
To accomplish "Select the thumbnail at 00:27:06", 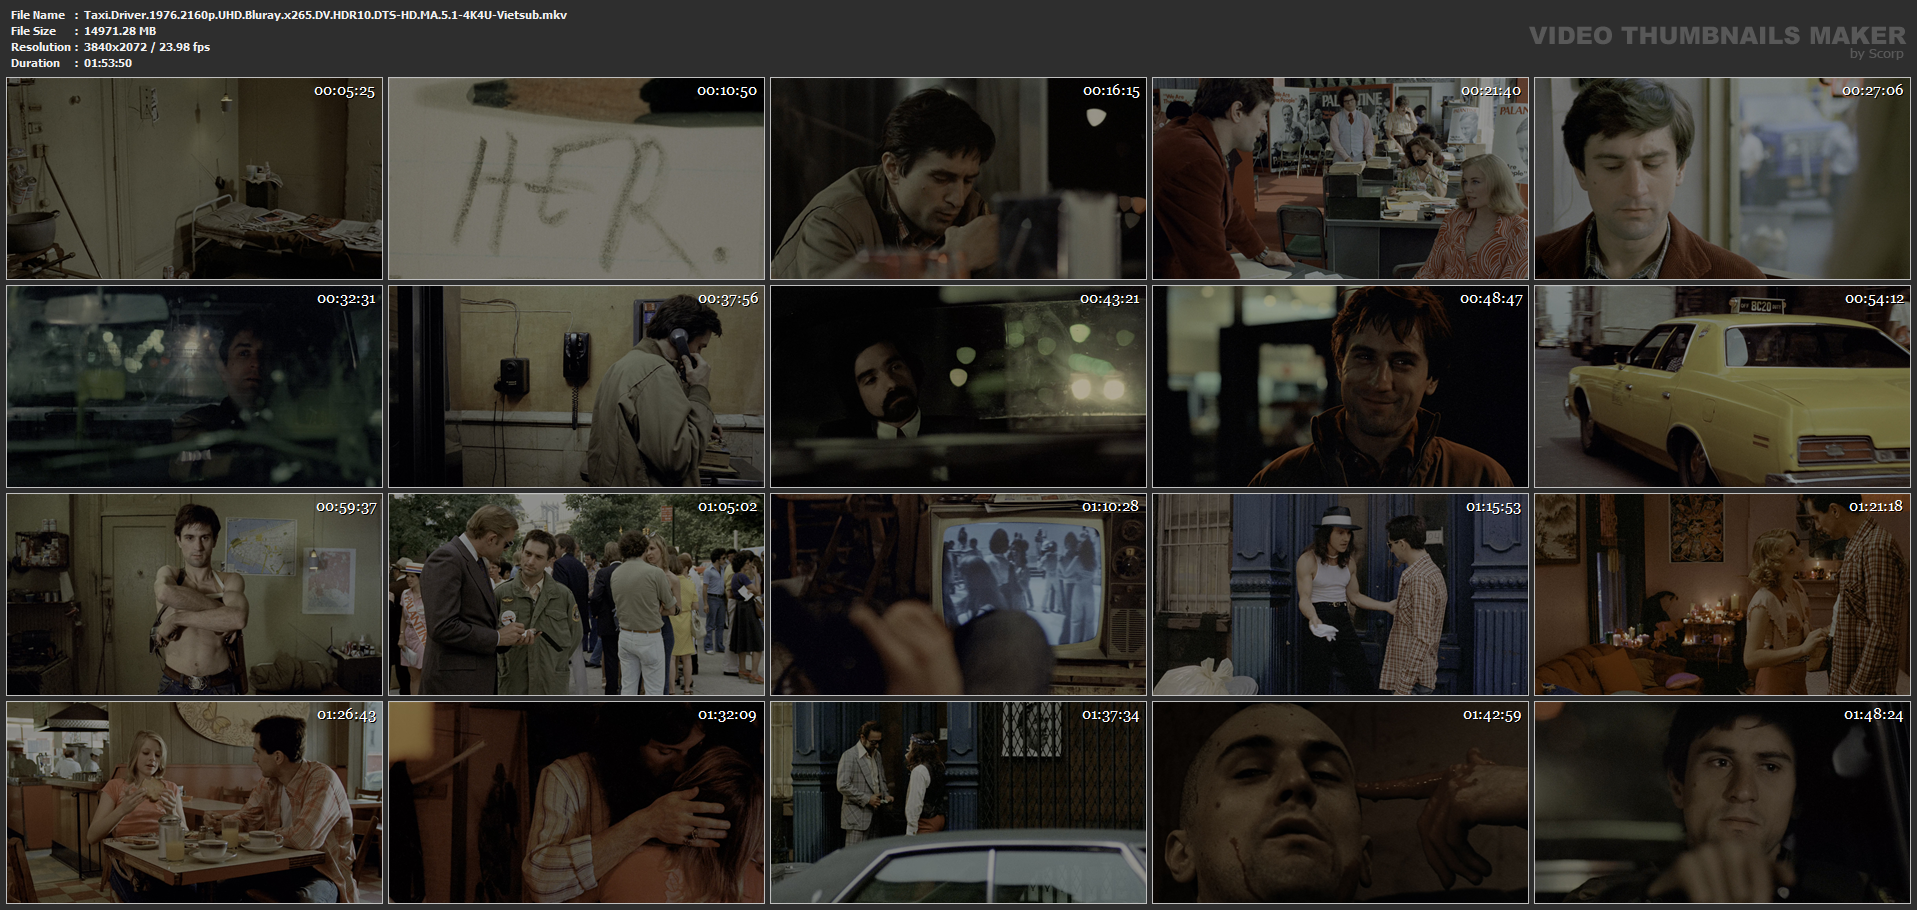I will coord(1723,179).
